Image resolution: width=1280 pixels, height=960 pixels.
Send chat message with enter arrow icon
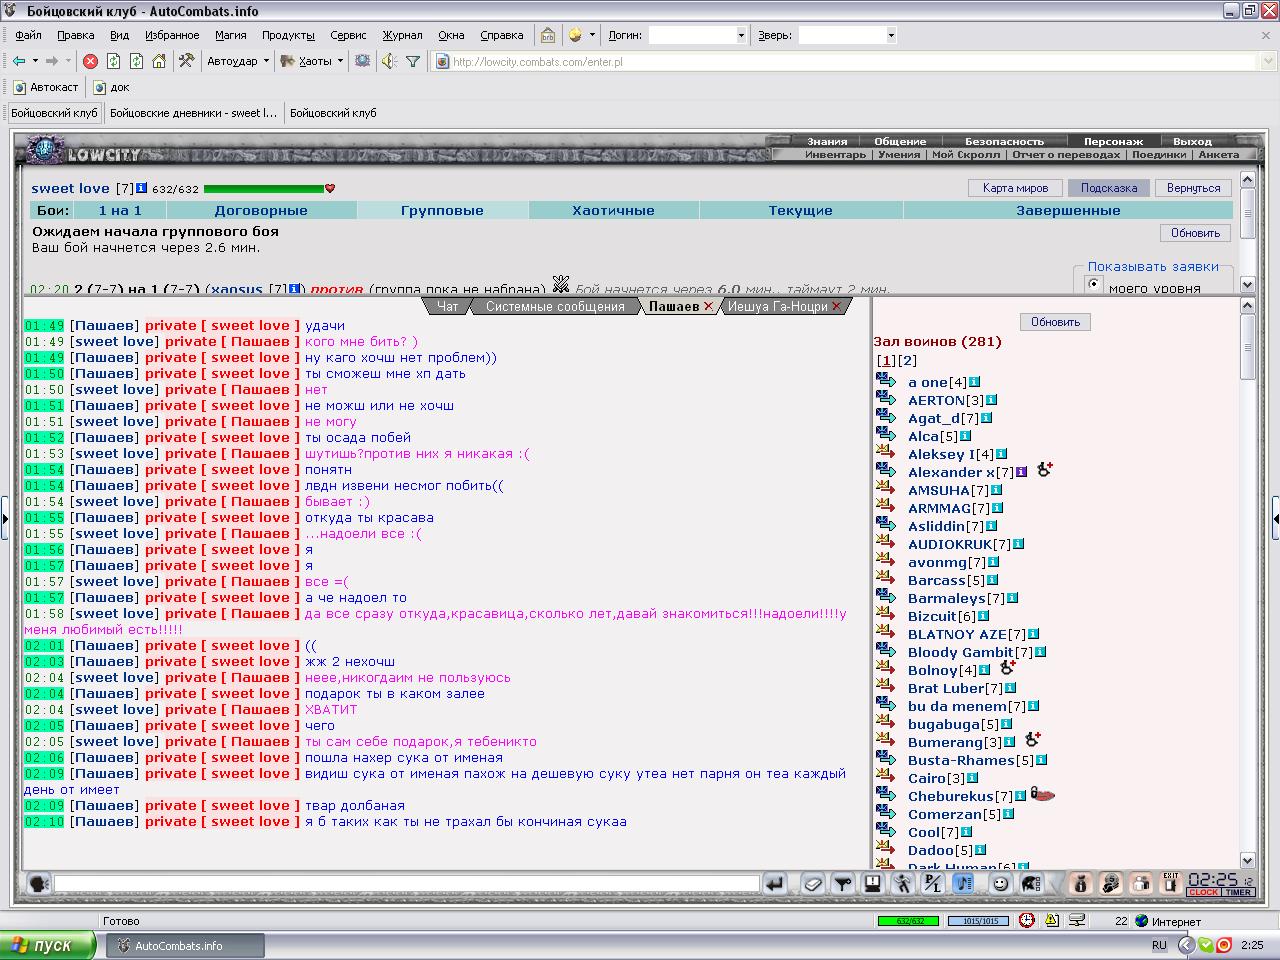point(774,883)
